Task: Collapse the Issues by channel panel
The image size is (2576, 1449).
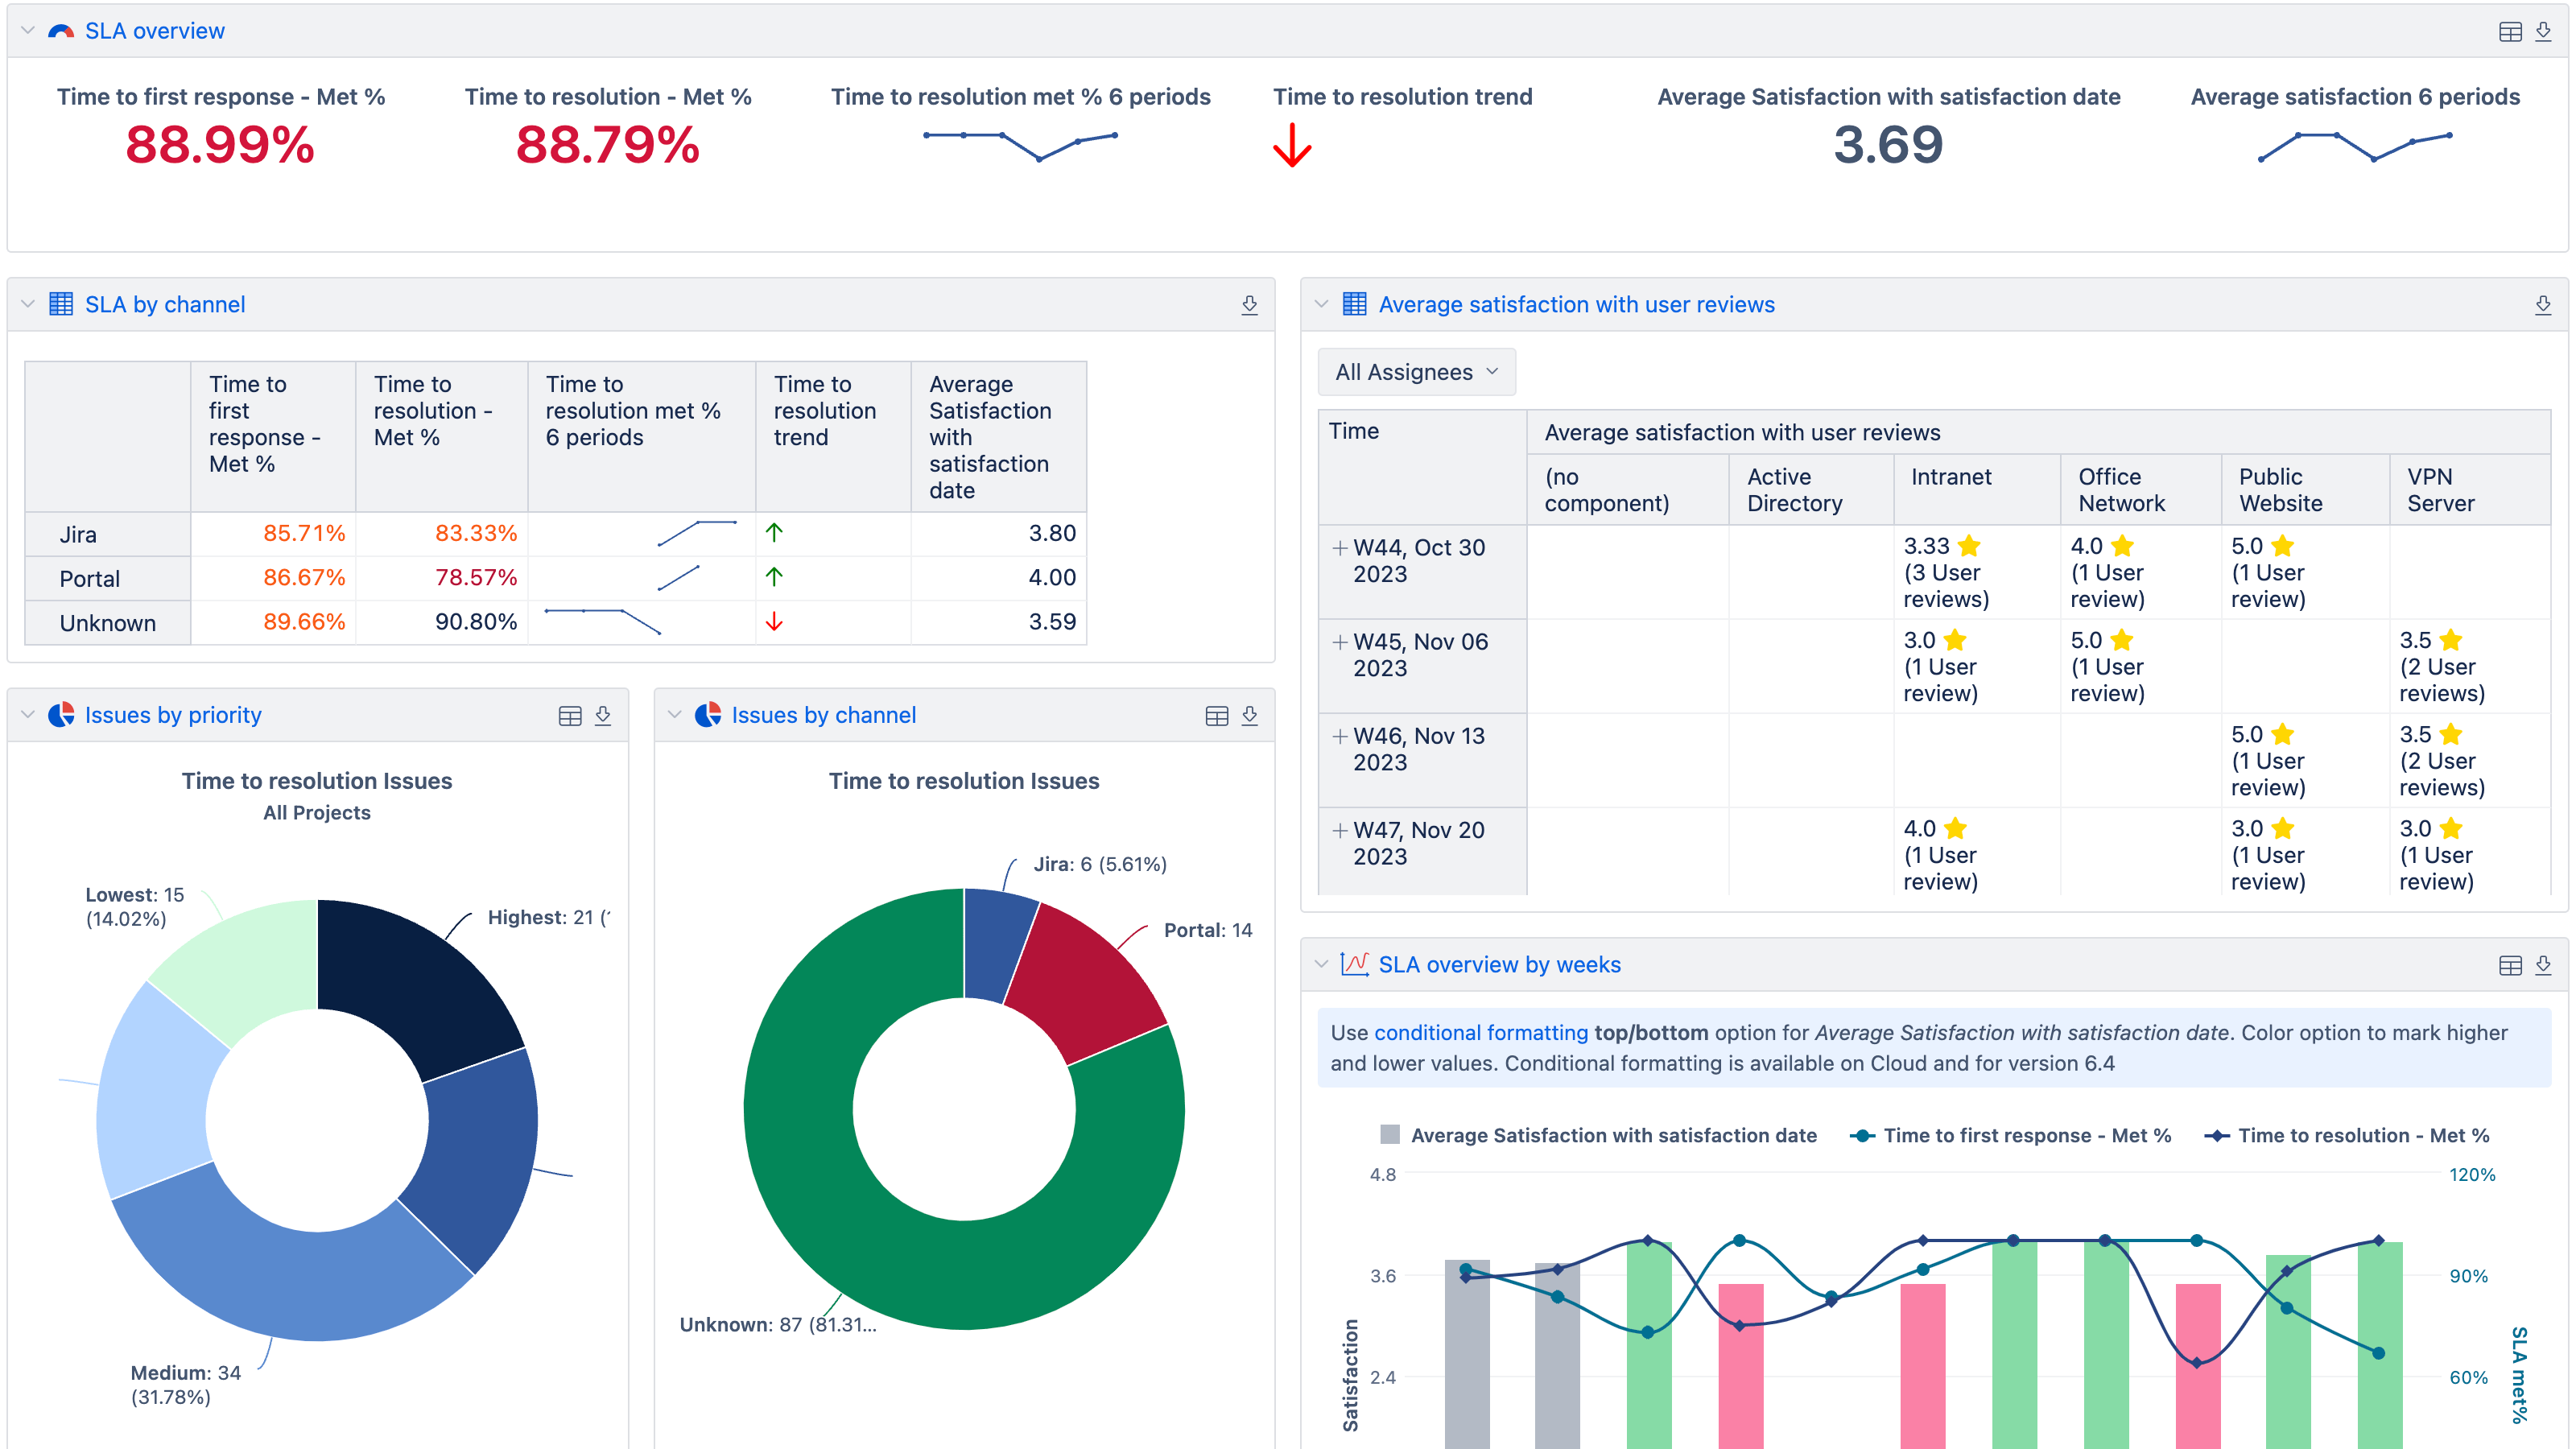Action: tap(674, 715)
